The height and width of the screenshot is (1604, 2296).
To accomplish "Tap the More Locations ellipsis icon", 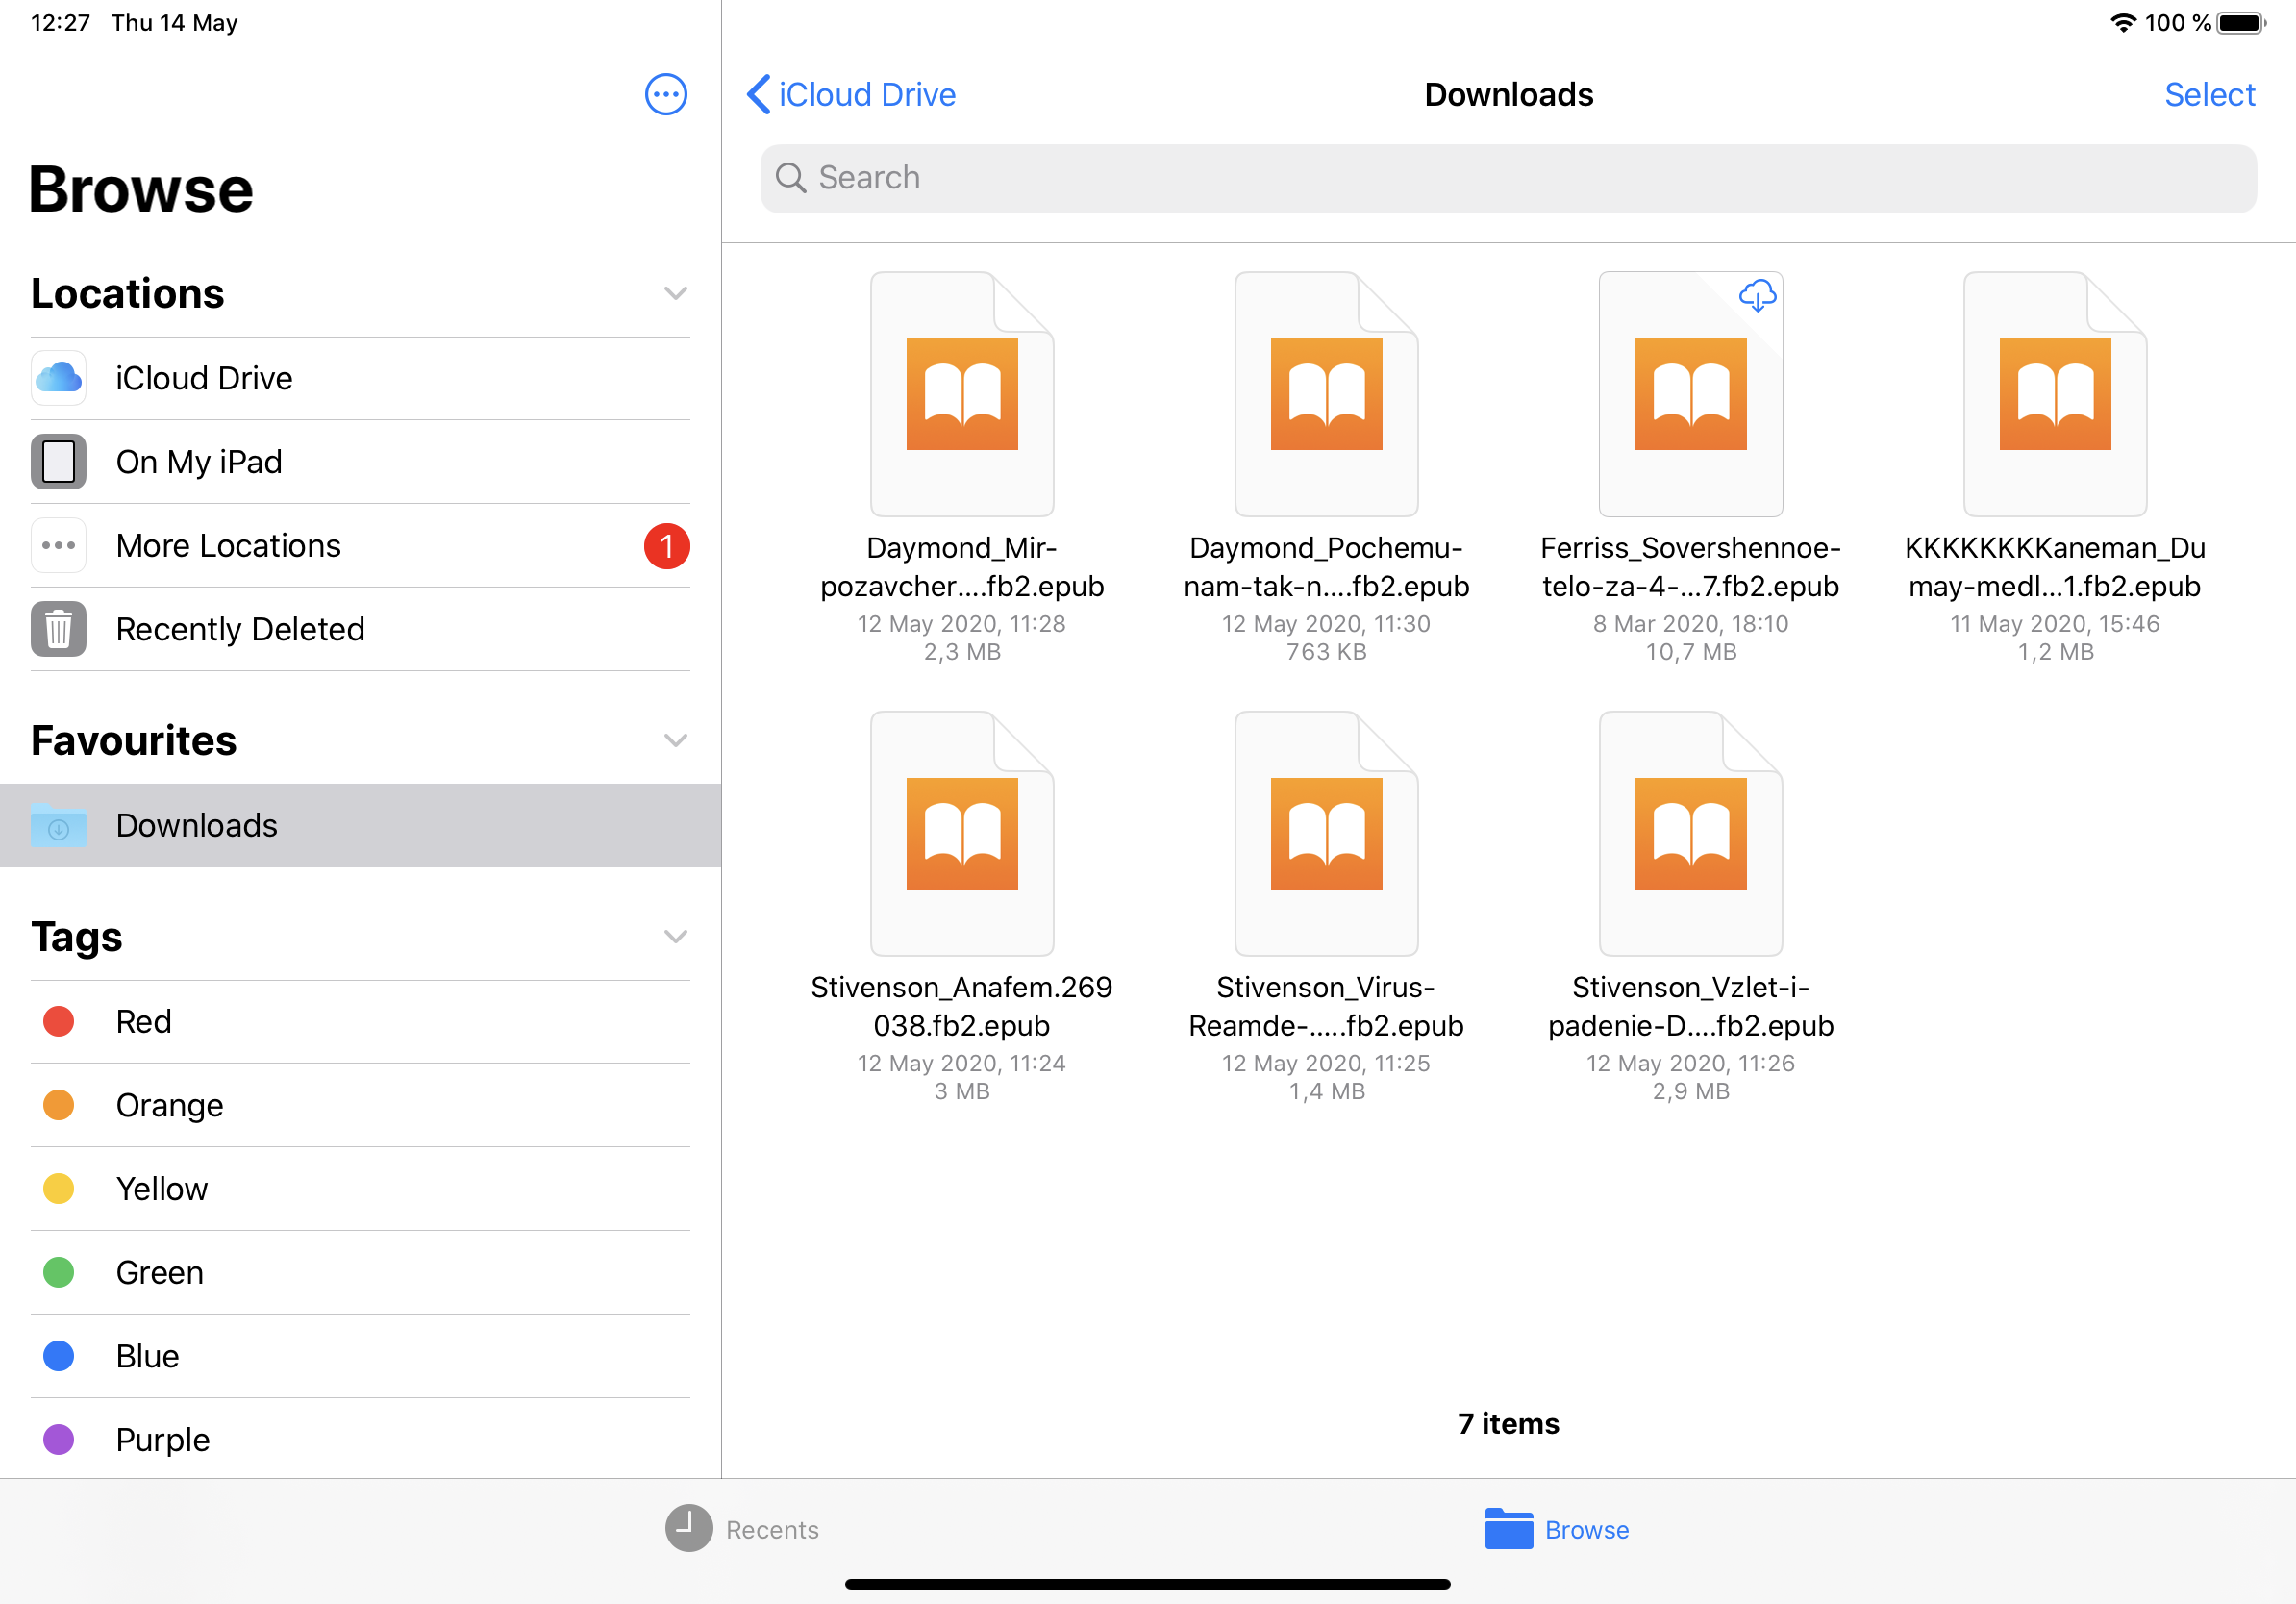I will pyautogui.click(x=58, y=545).
